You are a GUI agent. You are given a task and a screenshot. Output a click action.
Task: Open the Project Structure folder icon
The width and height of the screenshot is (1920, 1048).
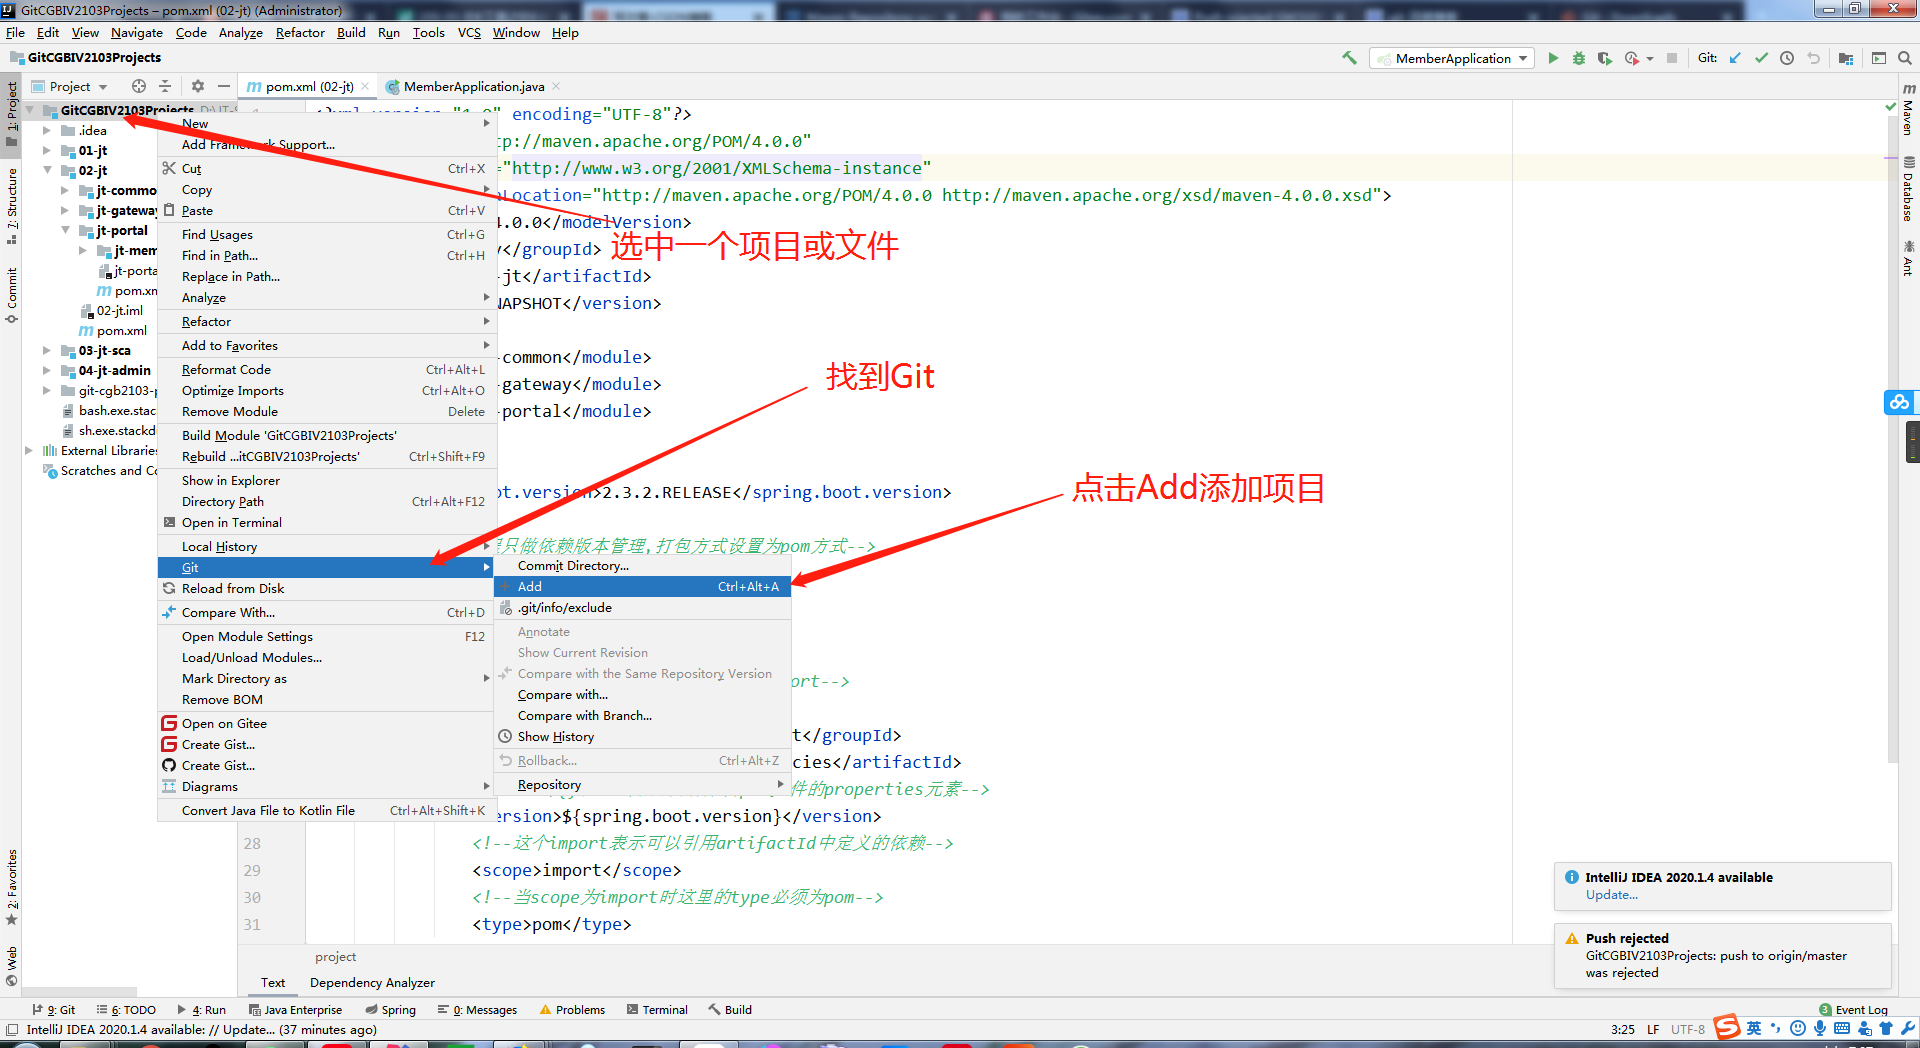[1846, 58]
